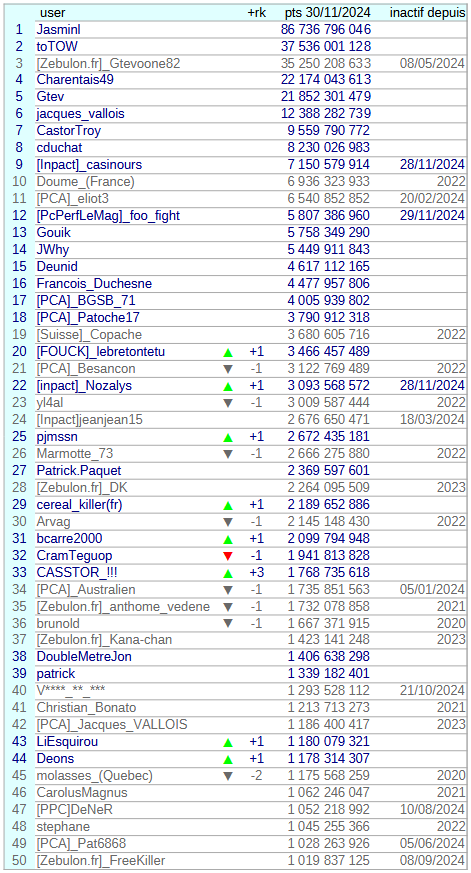Image resolution: width=471 pixels, height=873 pixels.
Task: Open user Charentais49
Action: (75, 80)
